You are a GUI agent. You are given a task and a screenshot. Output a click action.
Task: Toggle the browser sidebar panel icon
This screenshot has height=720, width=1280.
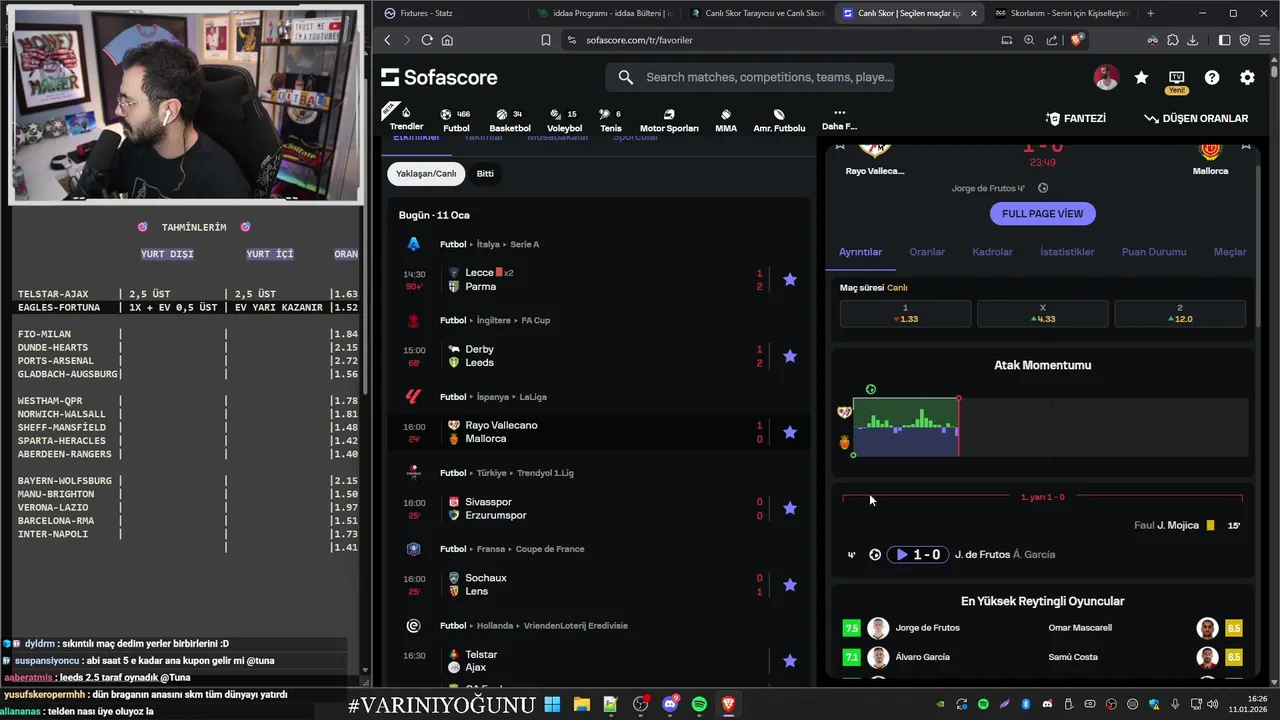[1224, 40]
